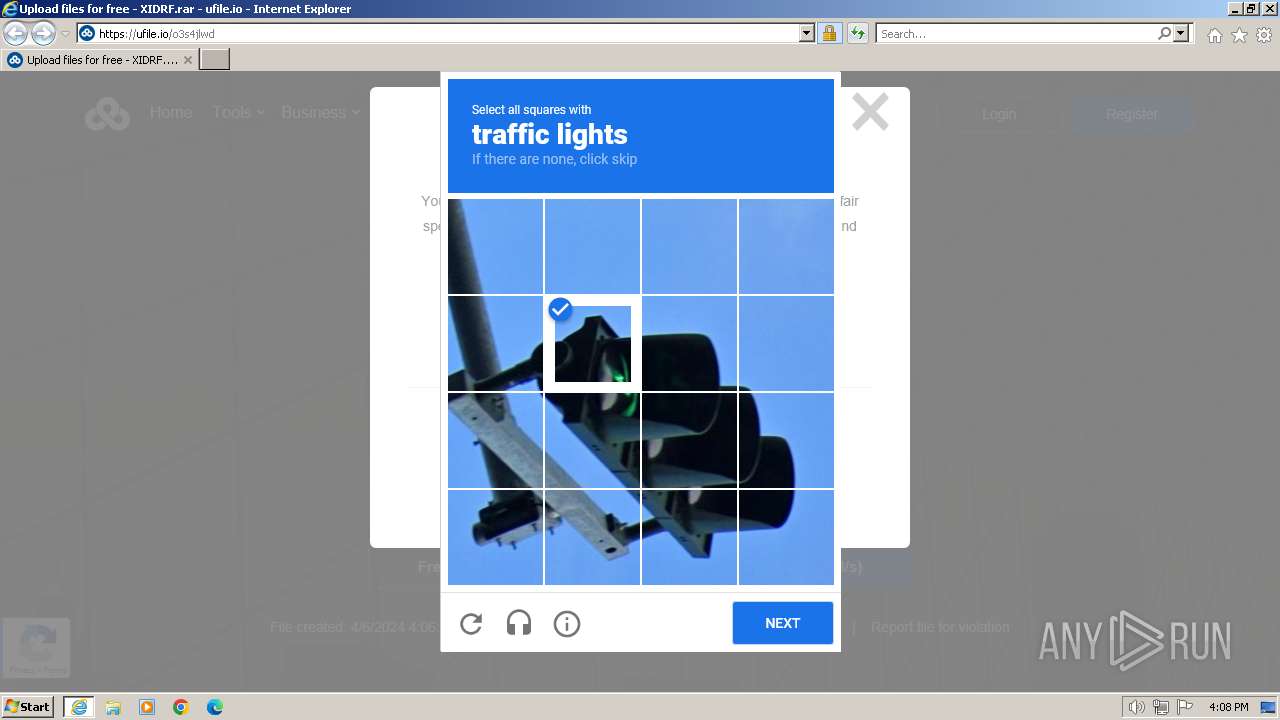Expand the Business menu

pyautogui.click(x=320, y=112)
